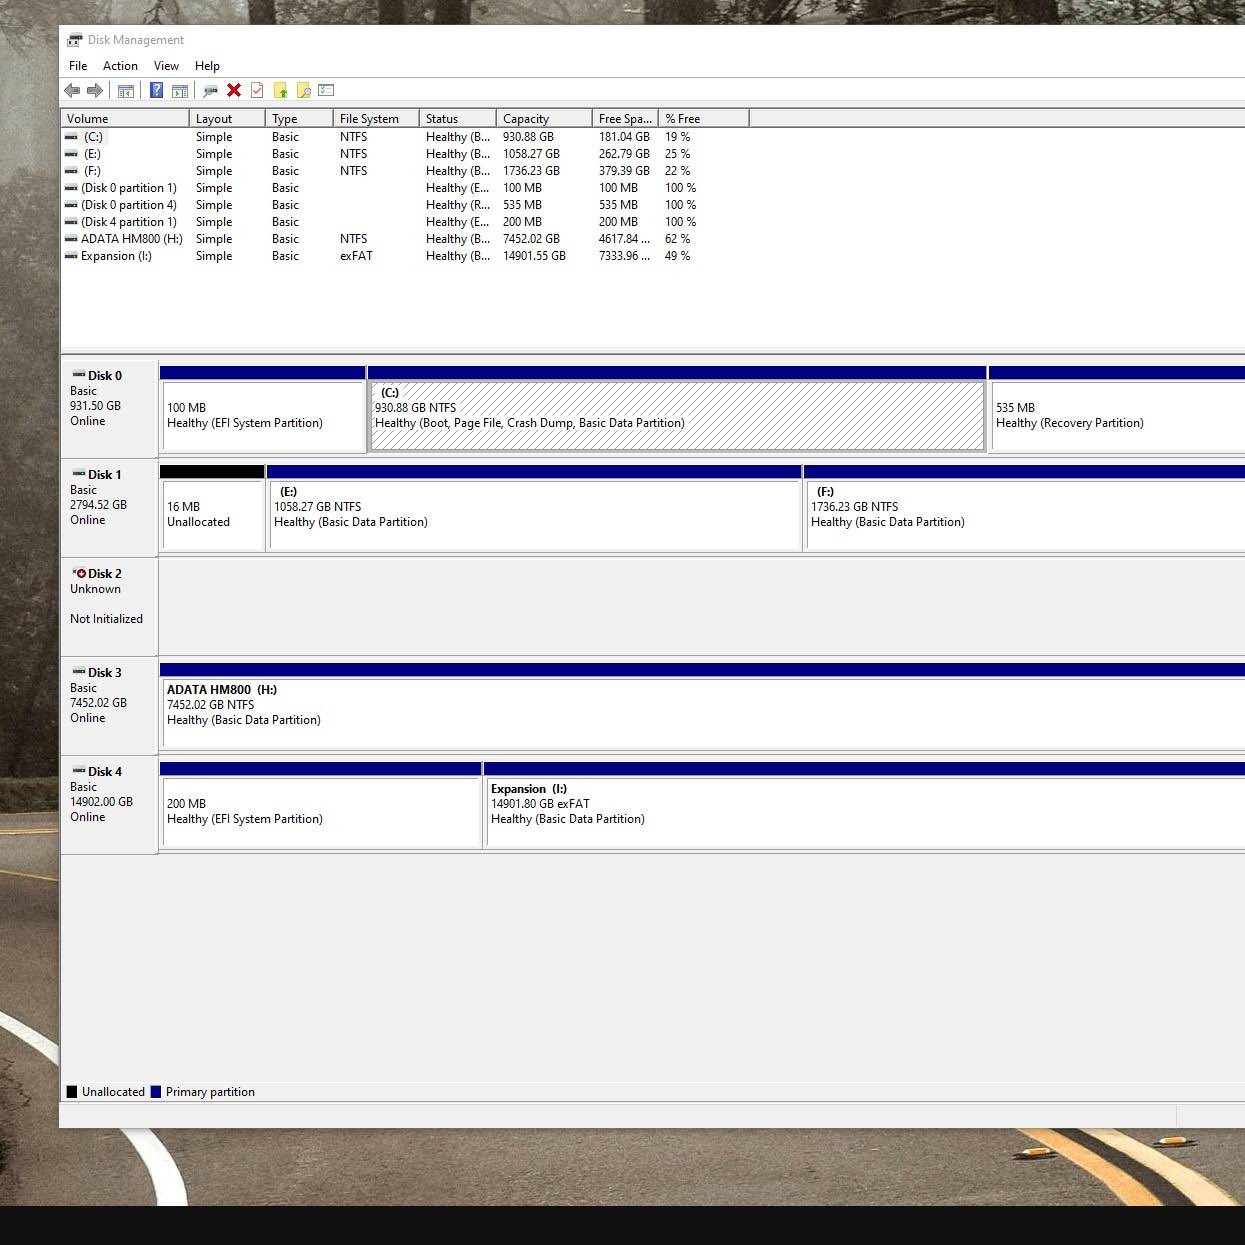Viewport: 1245px width, 1245px height.
Task: Click the Back arrow in the toolbar
Action: (x=72, y=91)
